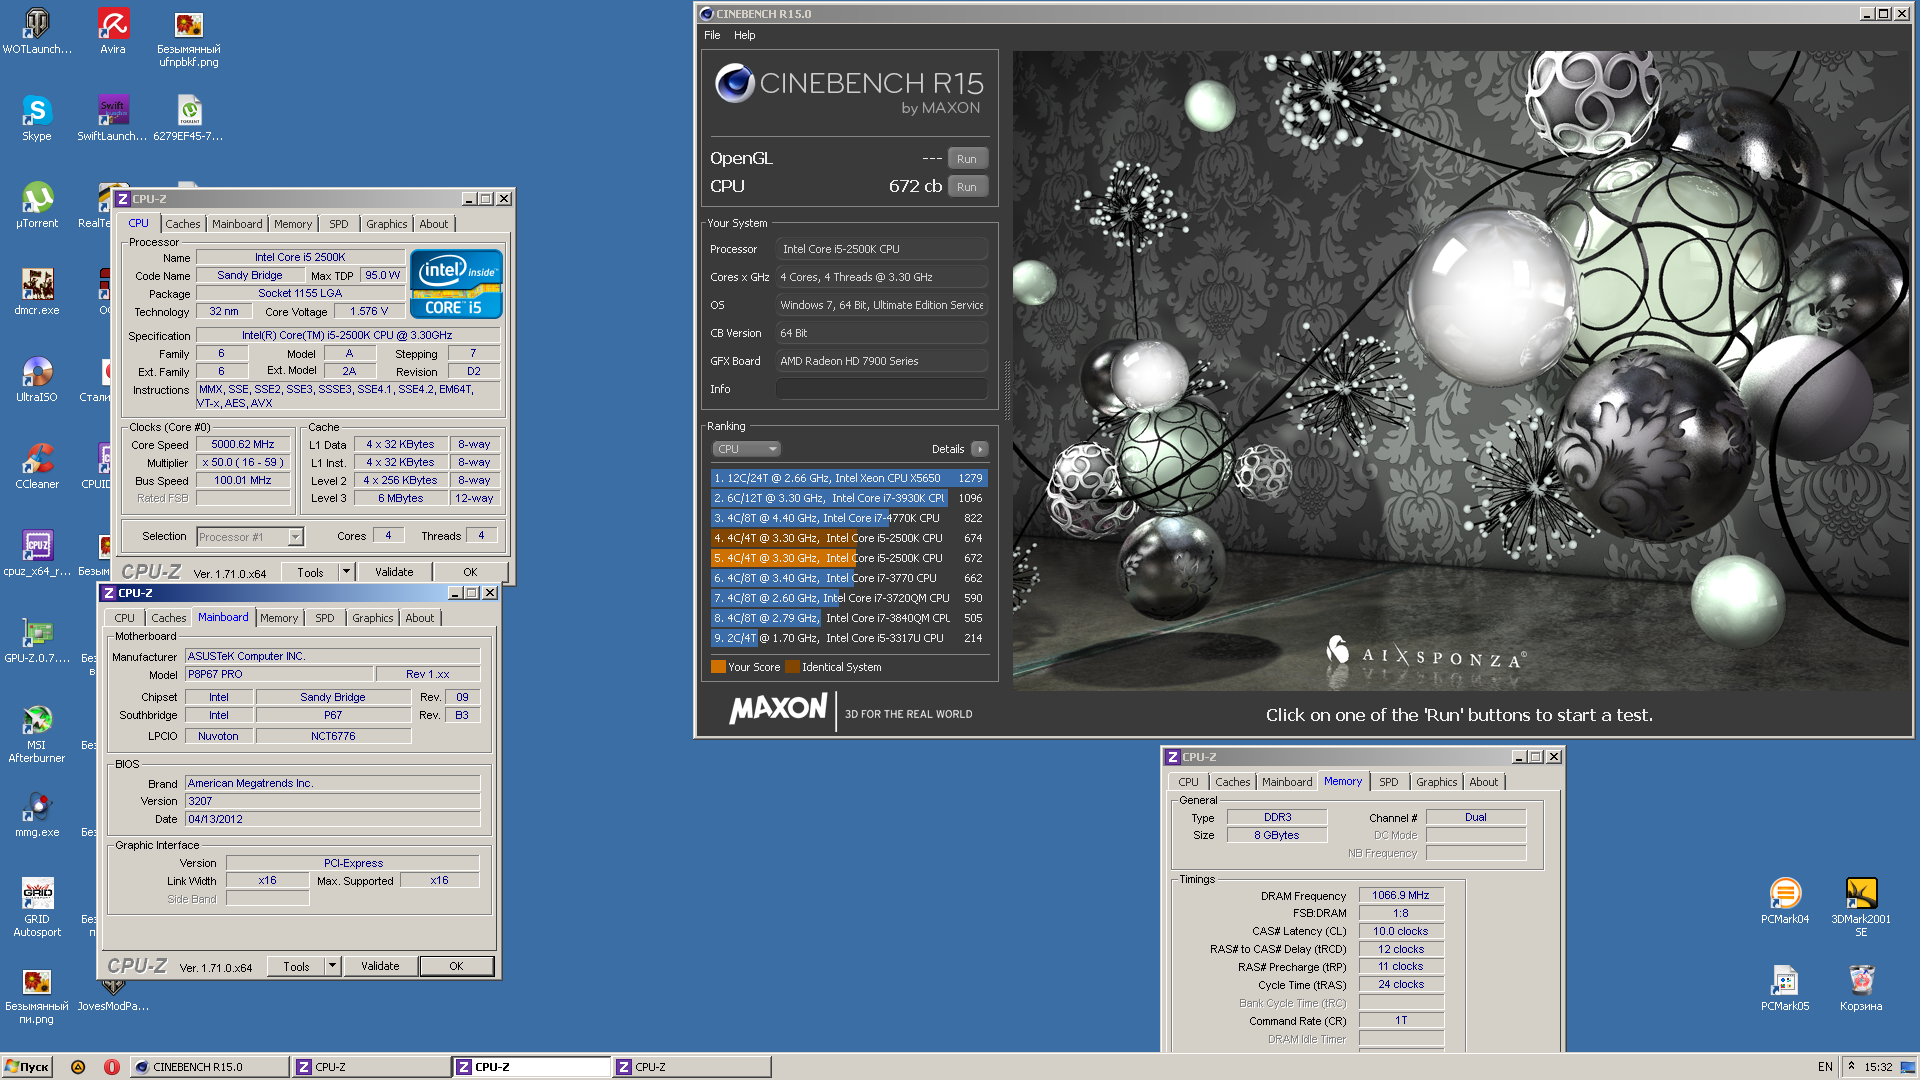The height and width of the screenshot is (1080, 1920).
Task: Click the 15:32 system clock
Action: (x=1878, y=1067)
